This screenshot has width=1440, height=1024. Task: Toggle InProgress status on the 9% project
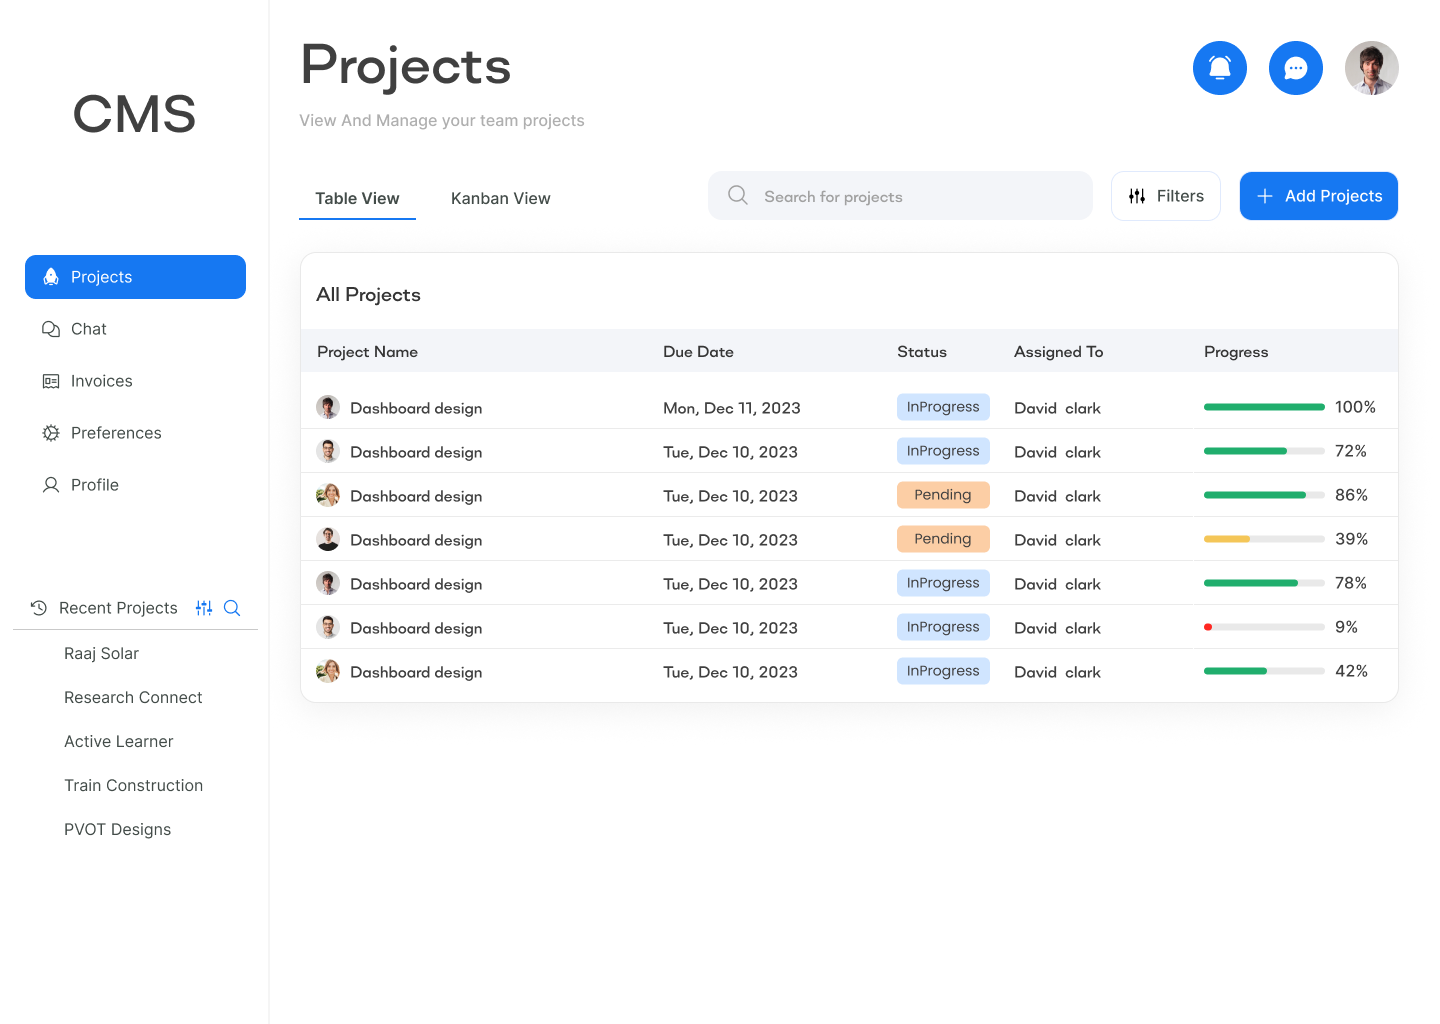943,626
